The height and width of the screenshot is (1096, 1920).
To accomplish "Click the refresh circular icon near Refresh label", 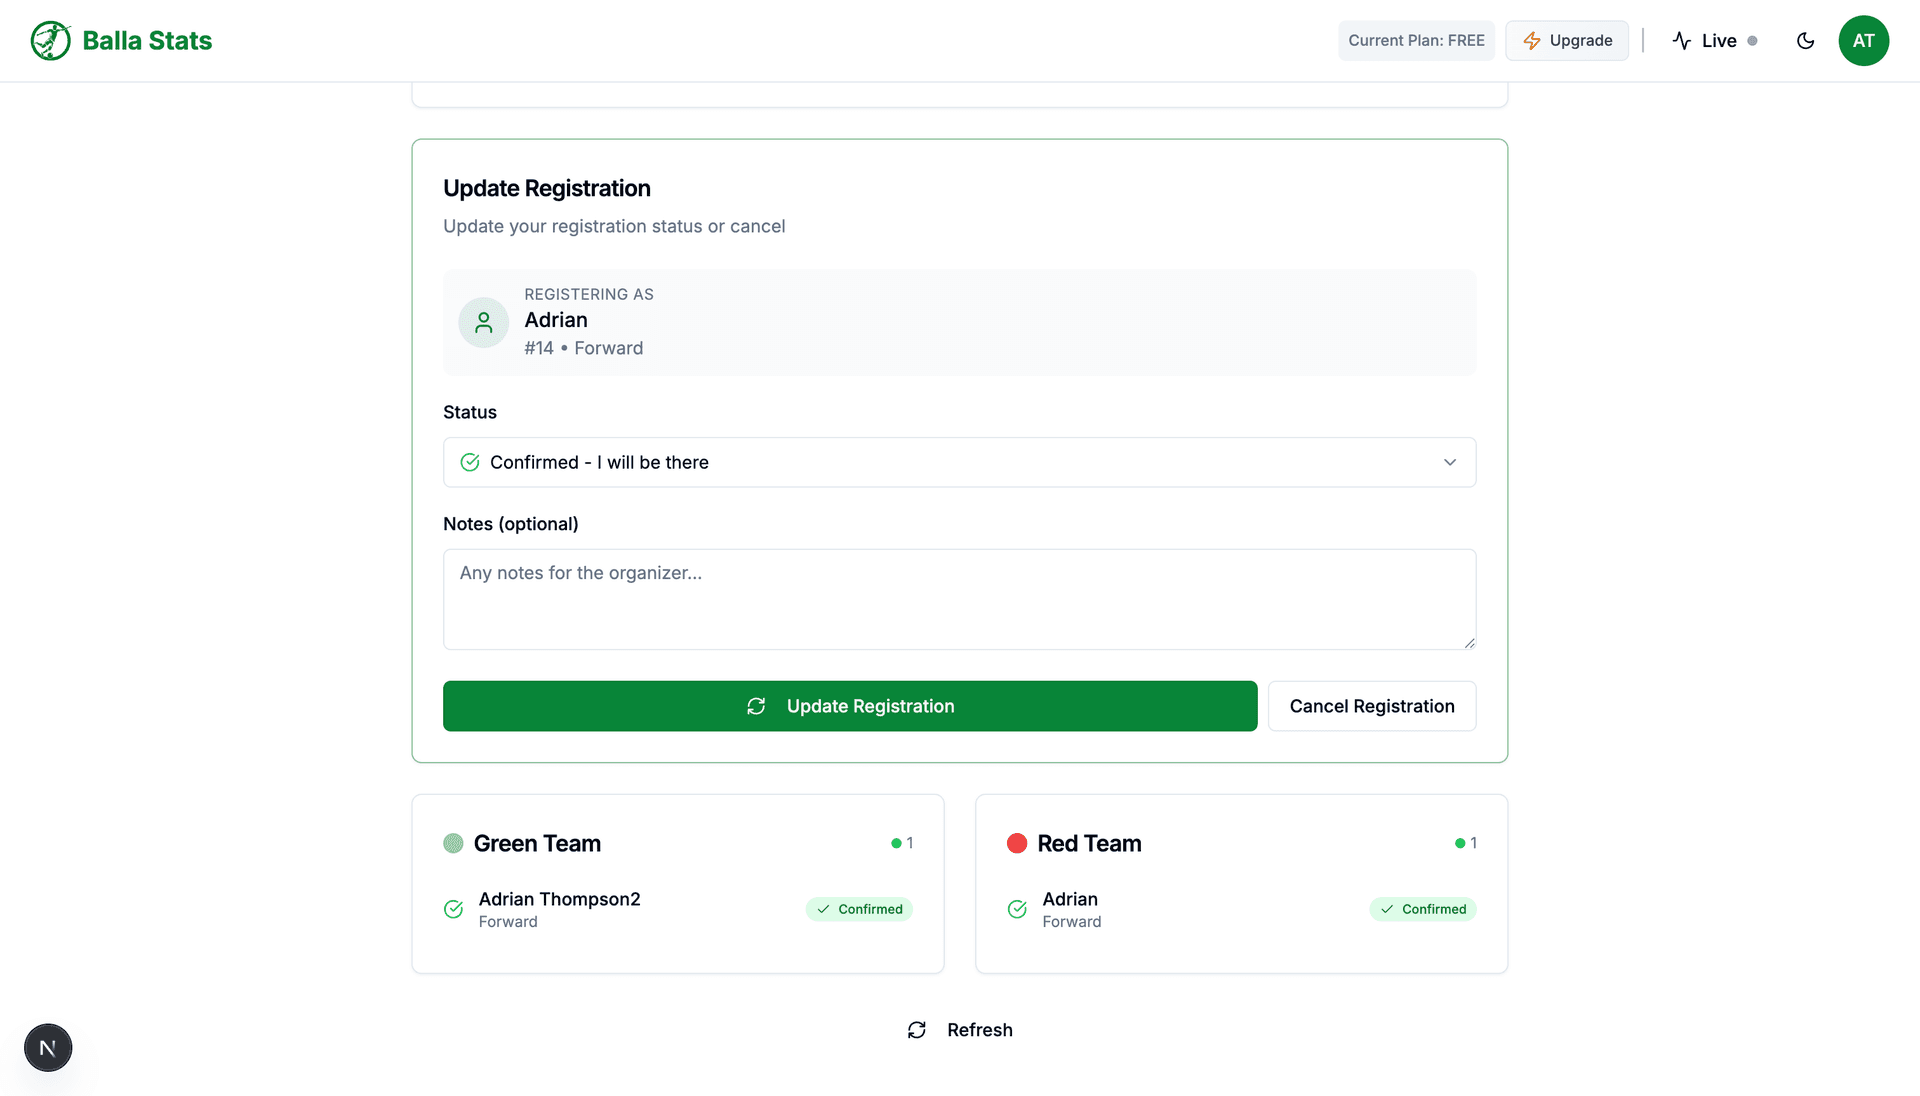I will [917, 1029].
